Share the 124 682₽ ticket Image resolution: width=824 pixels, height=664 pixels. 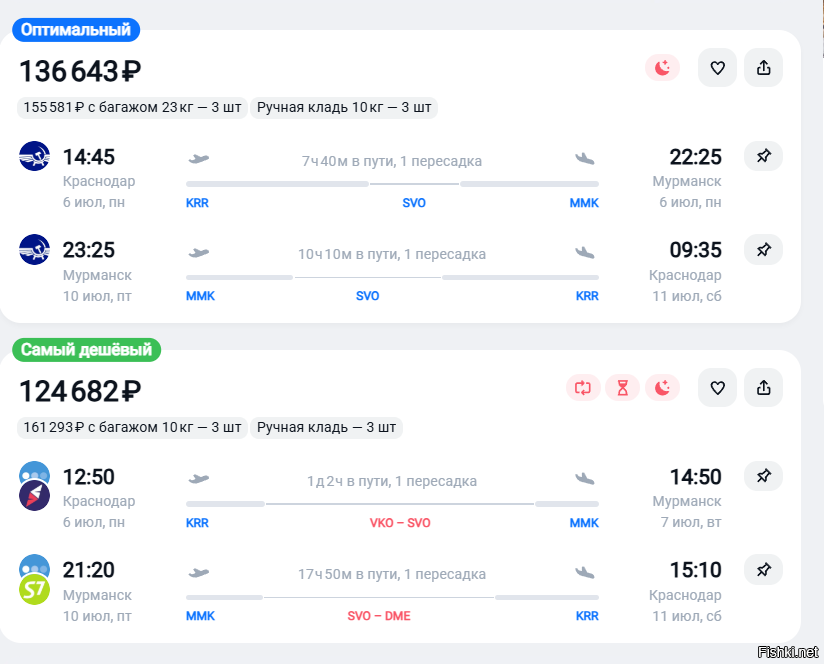764,388
